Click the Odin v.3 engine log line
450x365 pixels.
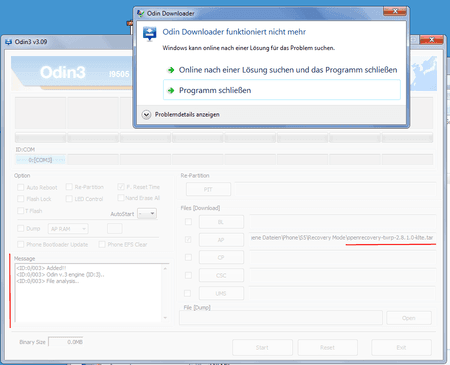click(60, 275)
